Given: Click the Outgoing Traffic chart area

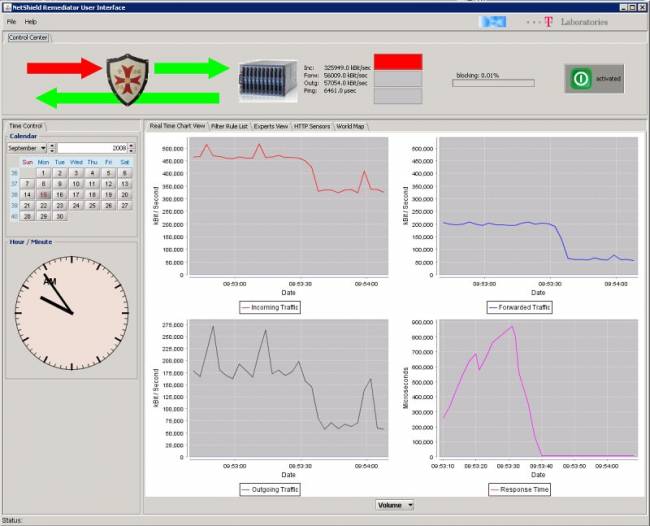Looking at the screenshot, I should (x=289, y=388).
